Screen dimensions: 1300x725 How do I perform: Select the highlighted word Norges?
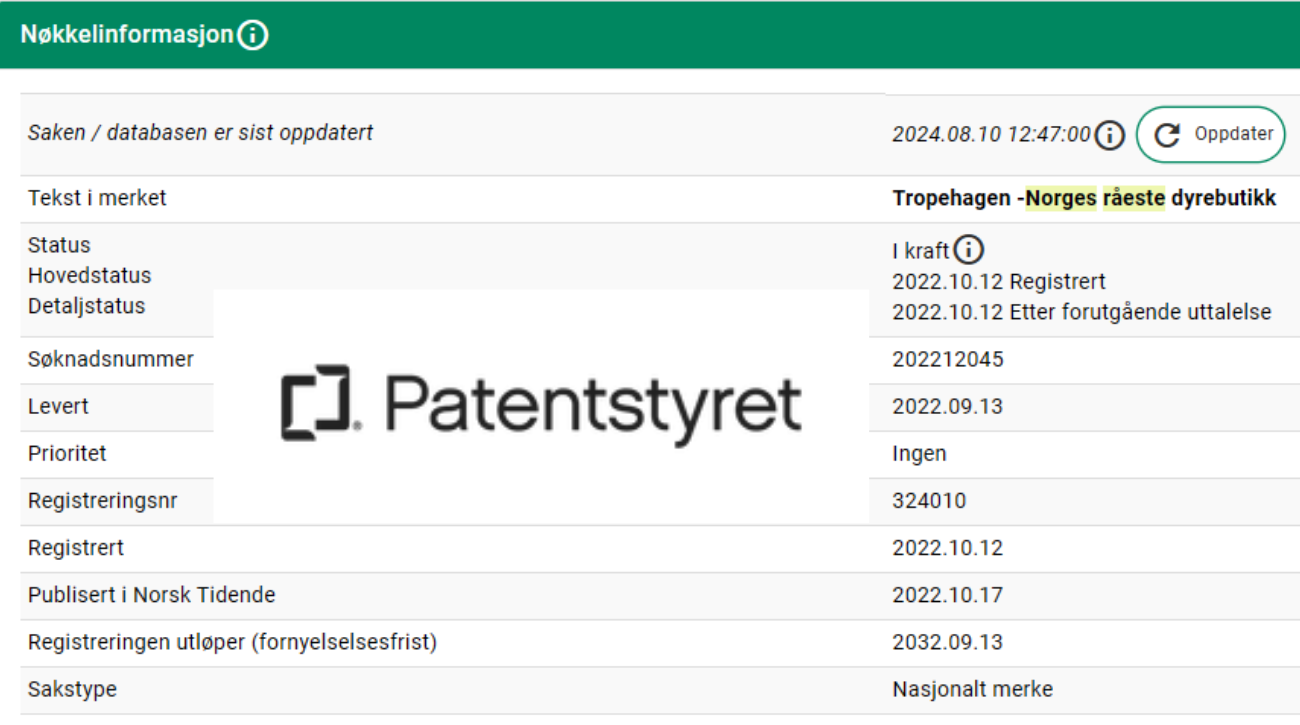[x=1061, y=198]
